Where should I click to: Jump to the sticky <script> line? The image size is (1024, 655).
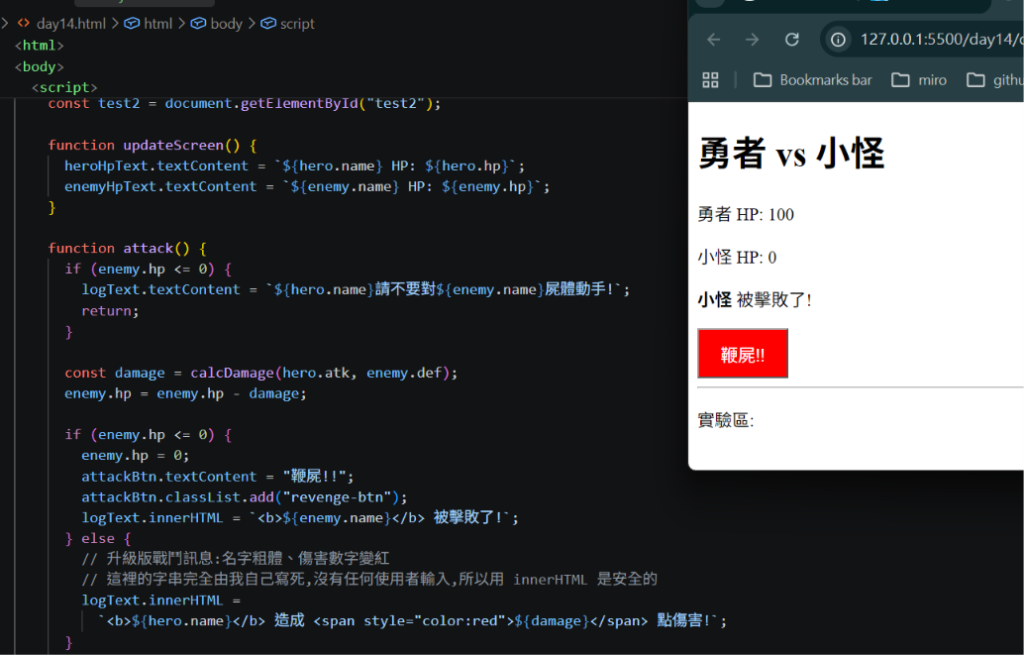(x=65, y=88)
